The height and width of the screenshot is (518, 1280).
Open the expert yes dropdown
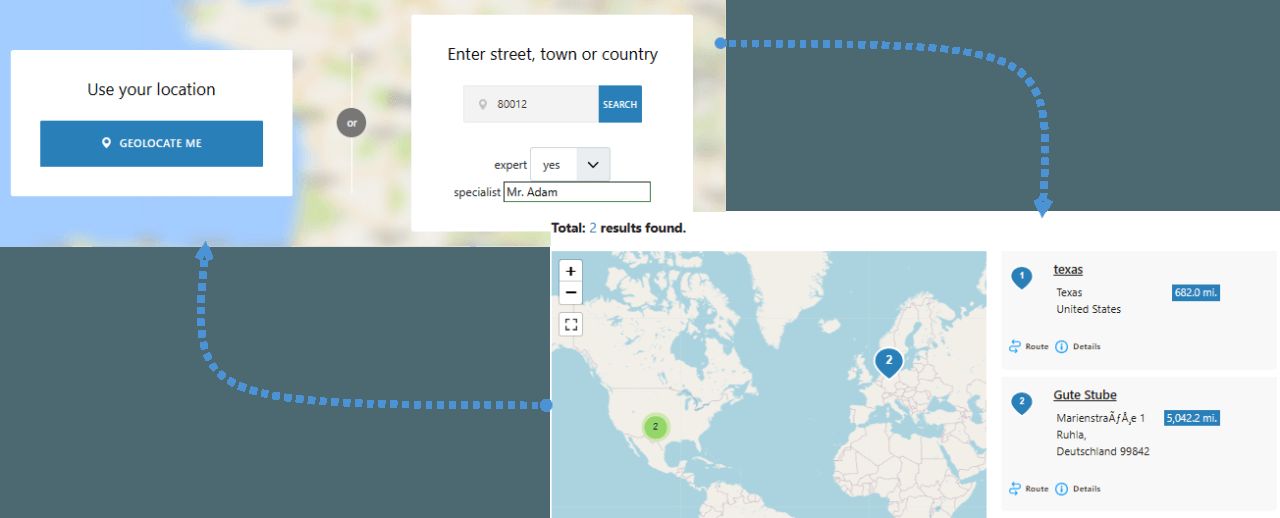click(570, 165)
